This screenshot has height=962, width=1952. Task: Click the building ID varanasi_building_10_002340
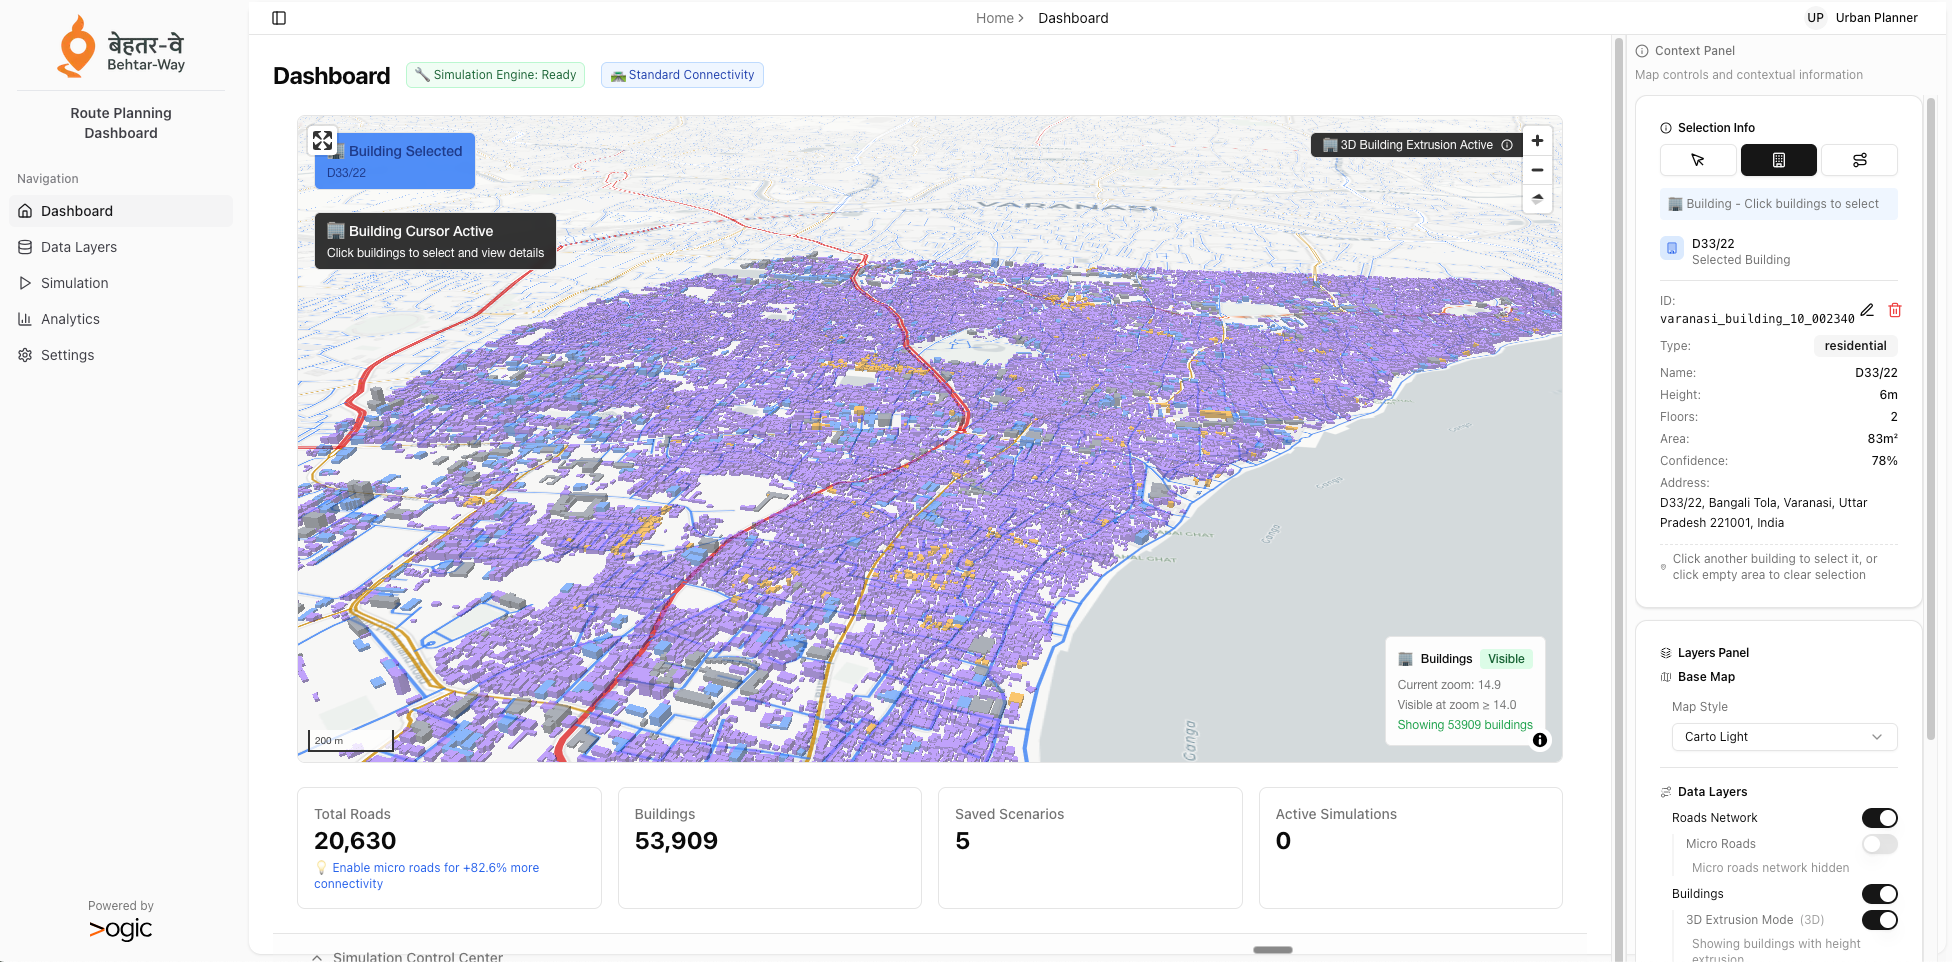coord(1757,319)
